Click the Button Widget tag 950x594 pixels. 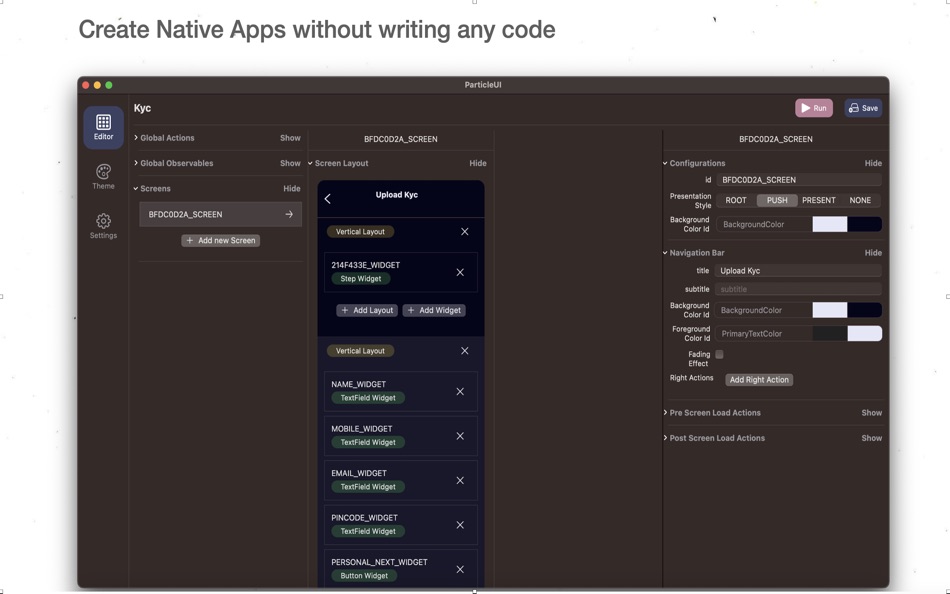pos(364,576)
